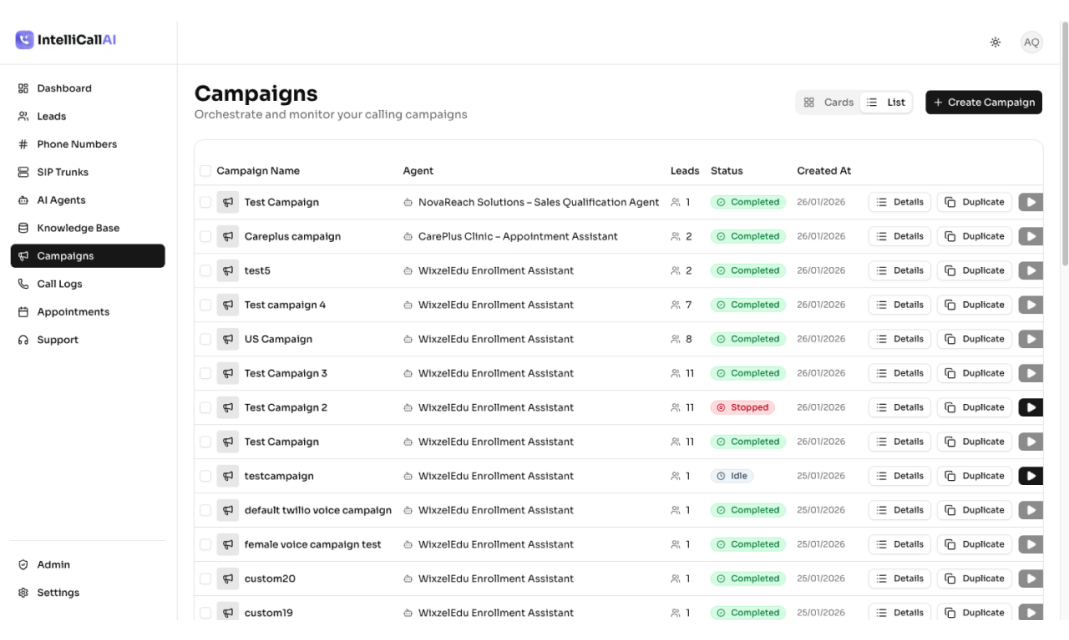
Task: Open Details for testcampaign
Action: [899, 476]
